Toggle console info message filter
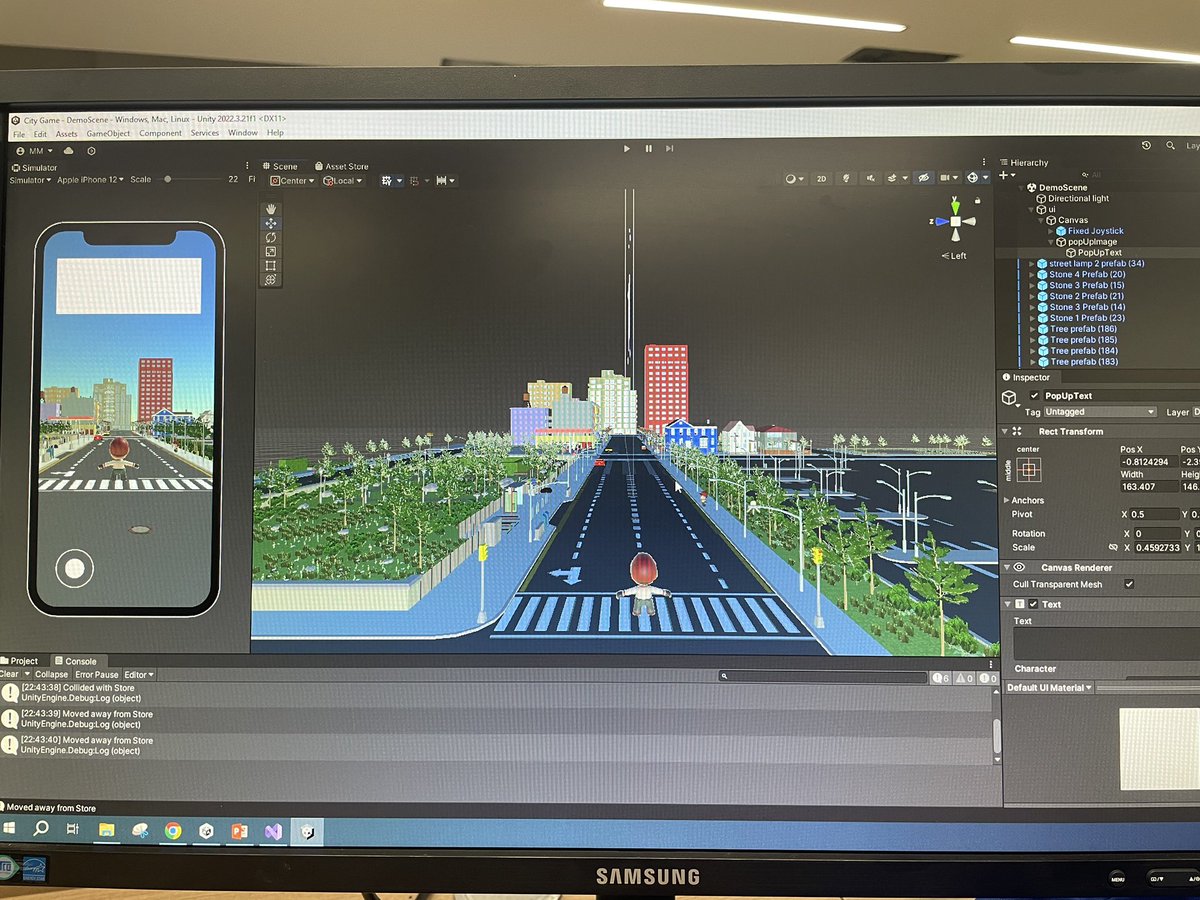The width and height of the screenshot is (1200, 900). point(941,678)
